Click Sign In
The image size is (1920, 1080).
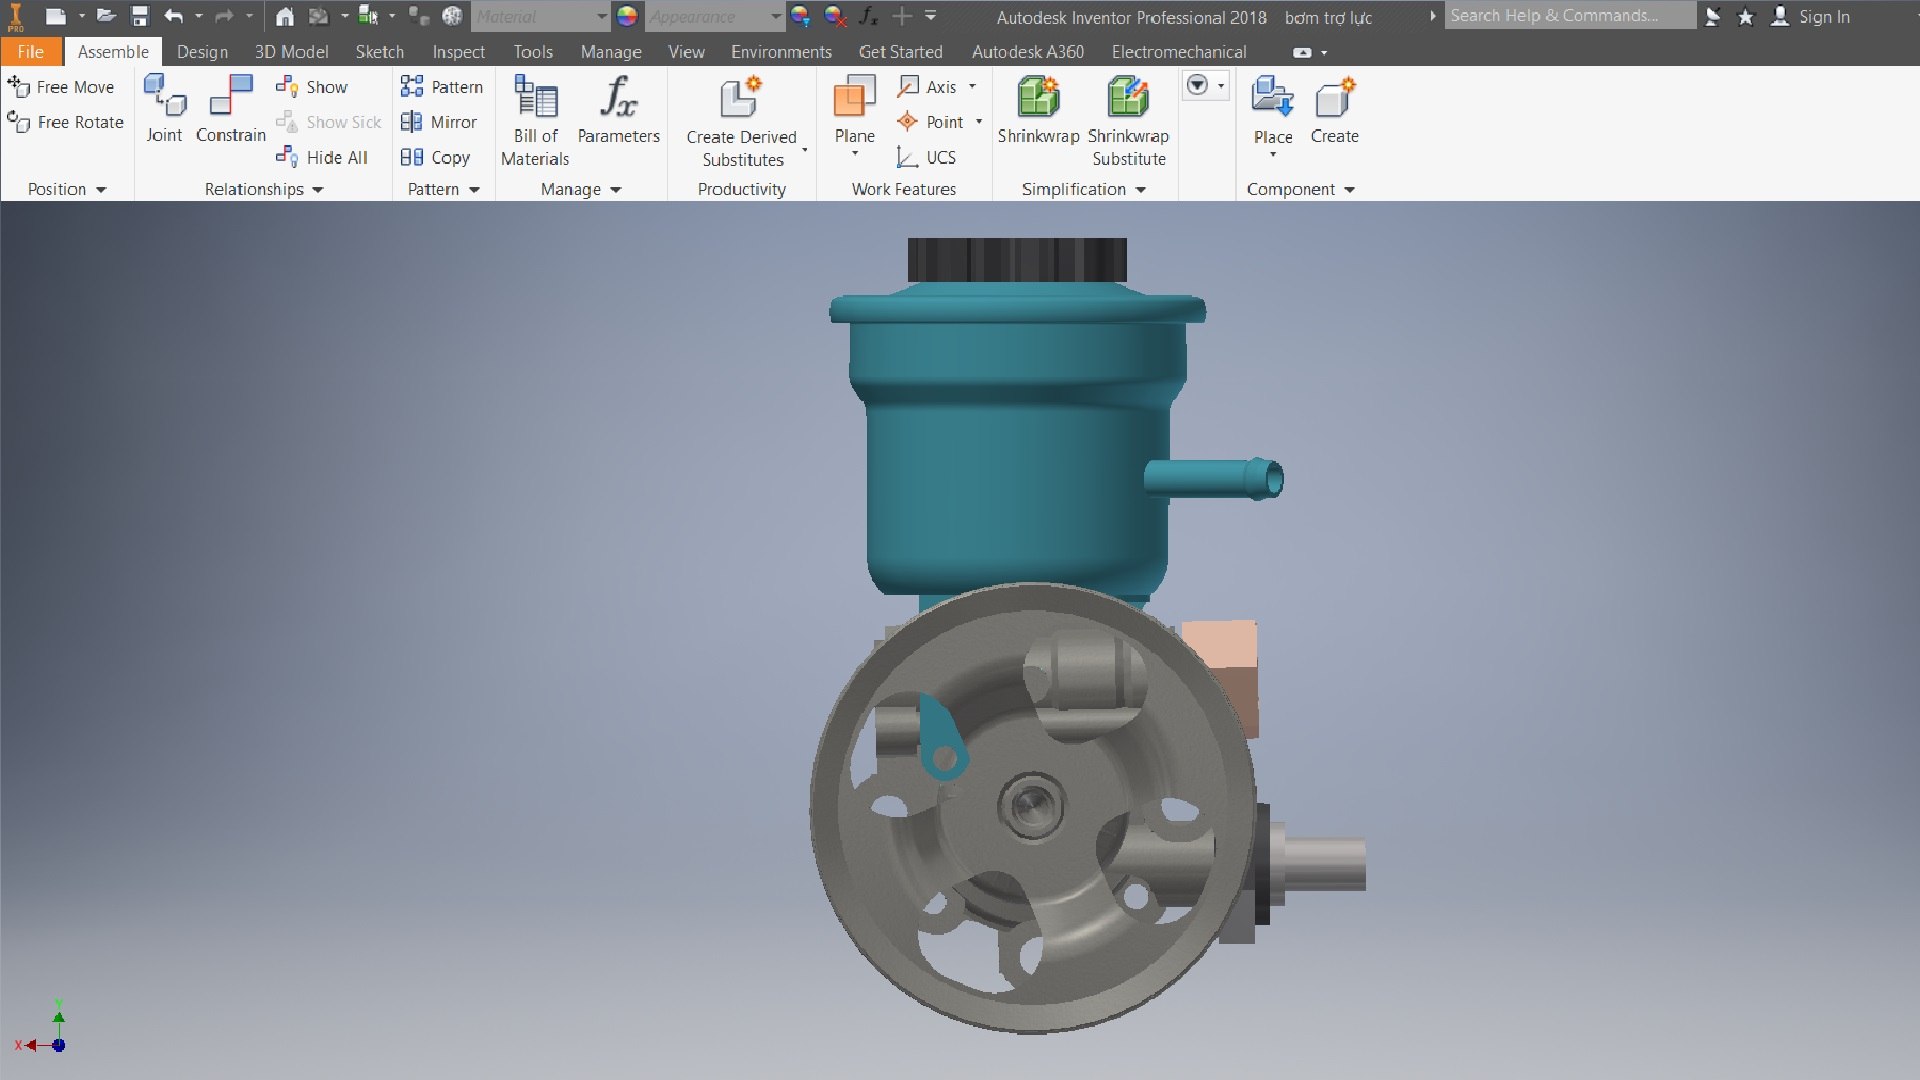click(x=1811, y=17)
